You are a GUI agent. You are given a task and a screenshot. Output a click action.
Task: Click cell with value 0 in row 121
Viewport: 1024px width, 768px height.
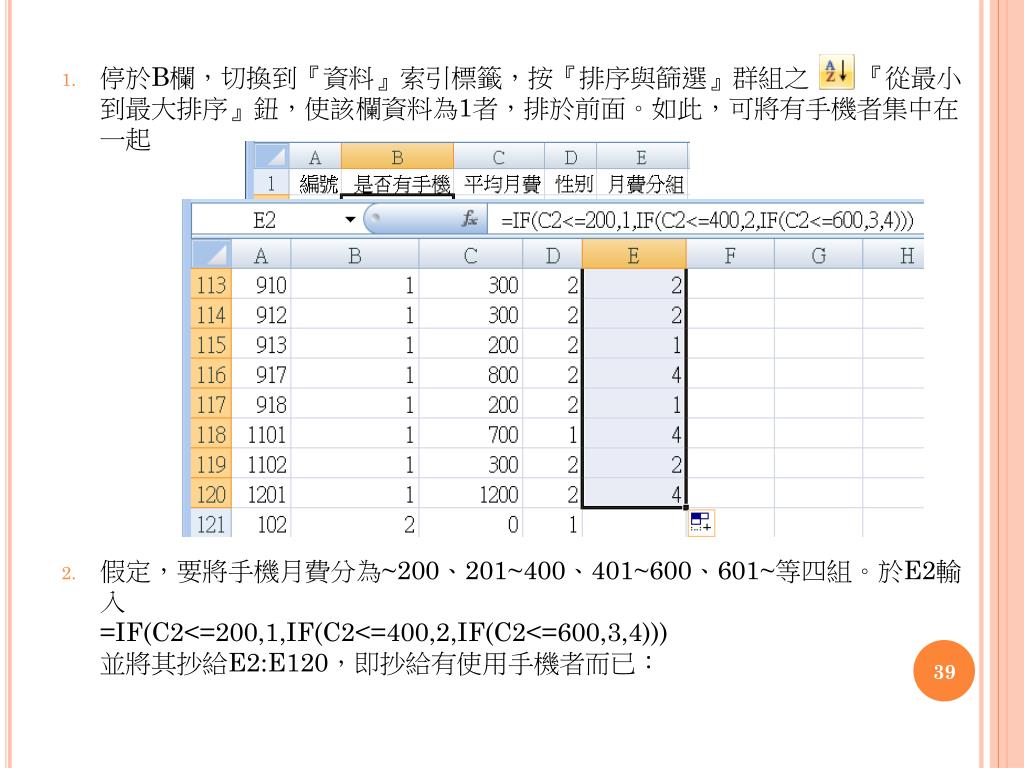tap(470, 524)
